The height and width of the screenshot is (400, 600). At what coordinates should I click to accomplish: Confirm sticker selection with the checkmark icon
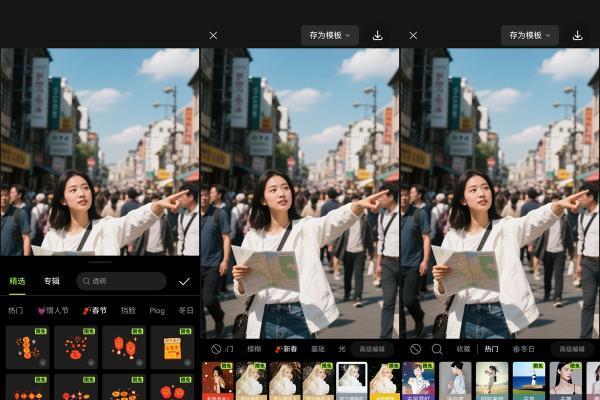(x=184, y=282)
